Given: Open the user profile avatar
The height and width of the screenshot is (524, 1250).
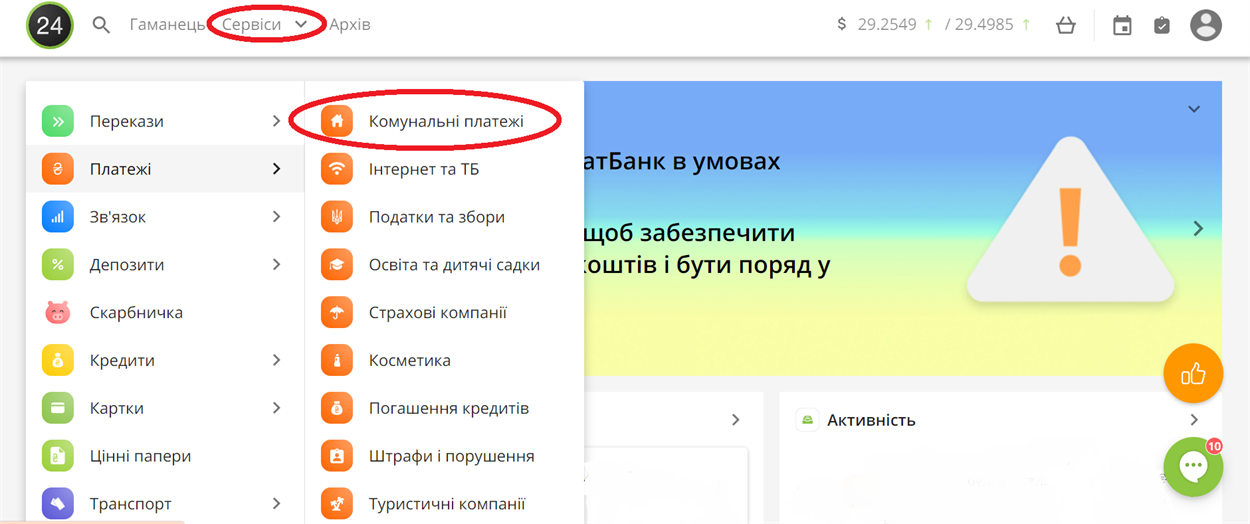Looking at the screenshot, I should tap(1206, 25).
